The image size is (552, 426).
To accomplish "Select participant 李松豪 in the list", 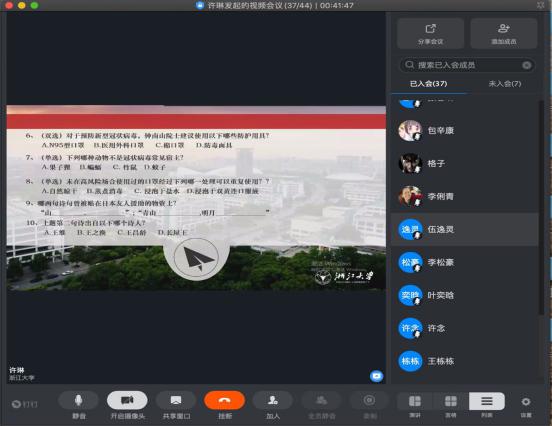I will tap(465, 262).
